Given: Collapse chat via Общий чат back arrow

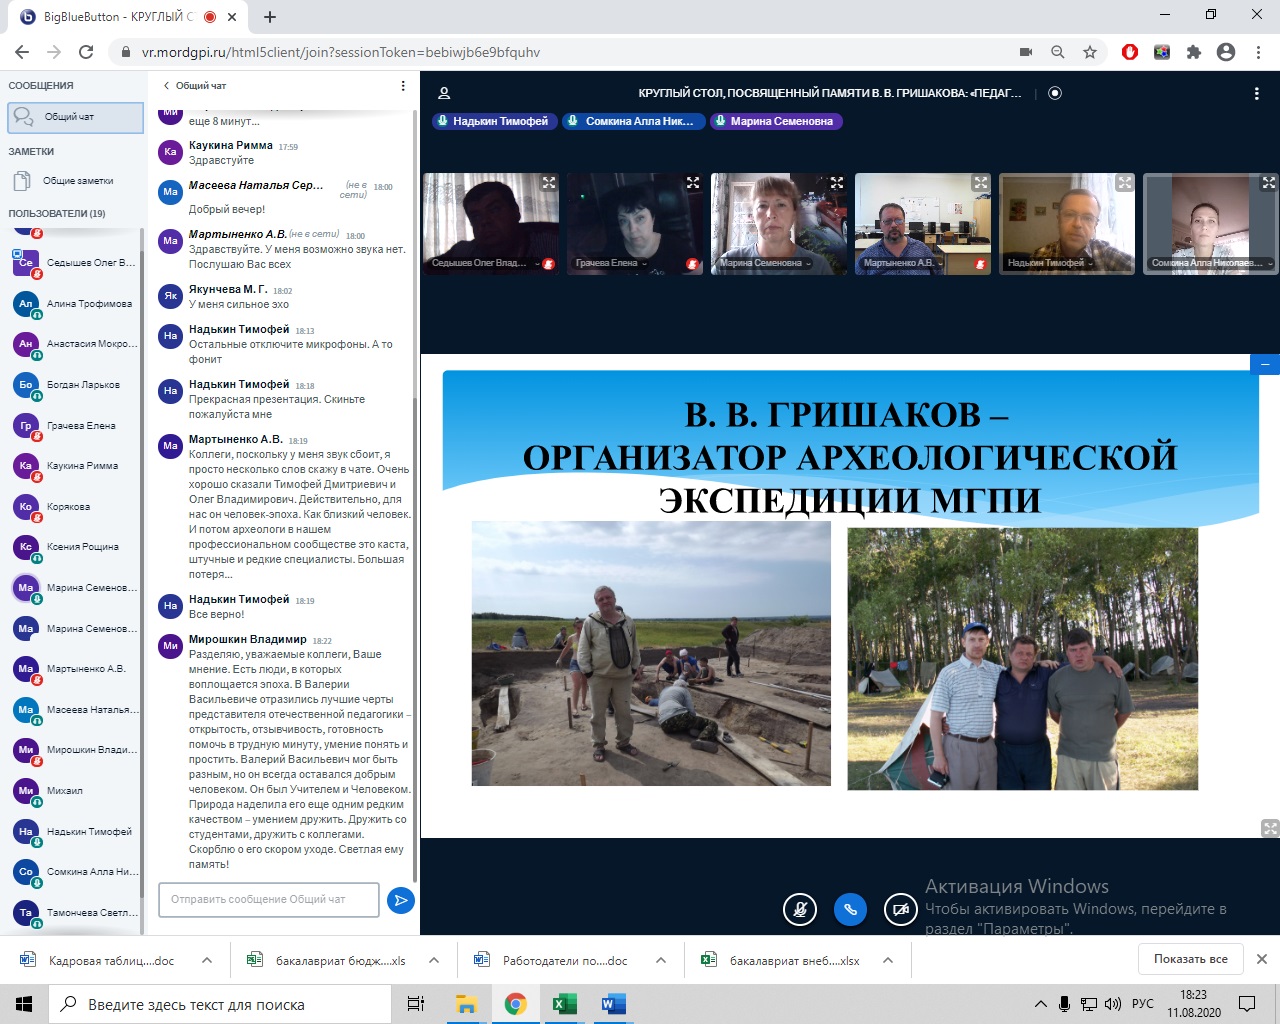Looking at the screenshot, I should point(167,86).
